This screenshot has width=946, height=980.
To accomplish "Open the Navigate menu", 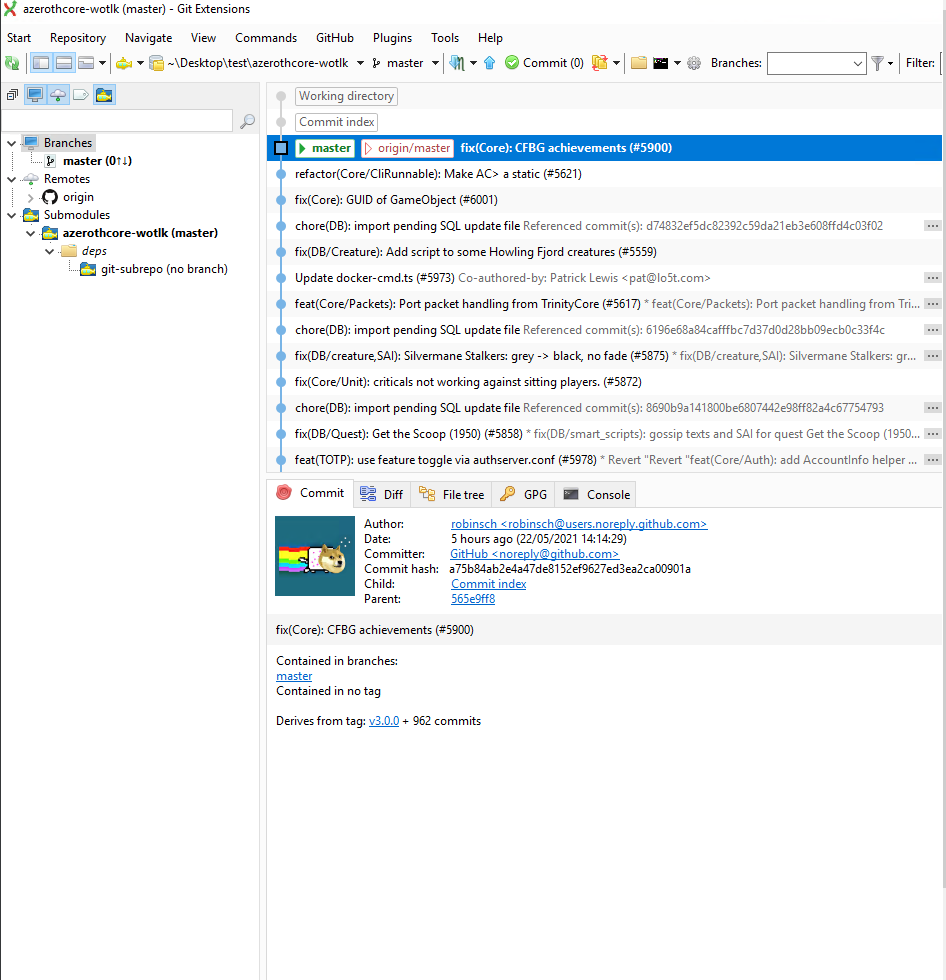I will [149, 38].
